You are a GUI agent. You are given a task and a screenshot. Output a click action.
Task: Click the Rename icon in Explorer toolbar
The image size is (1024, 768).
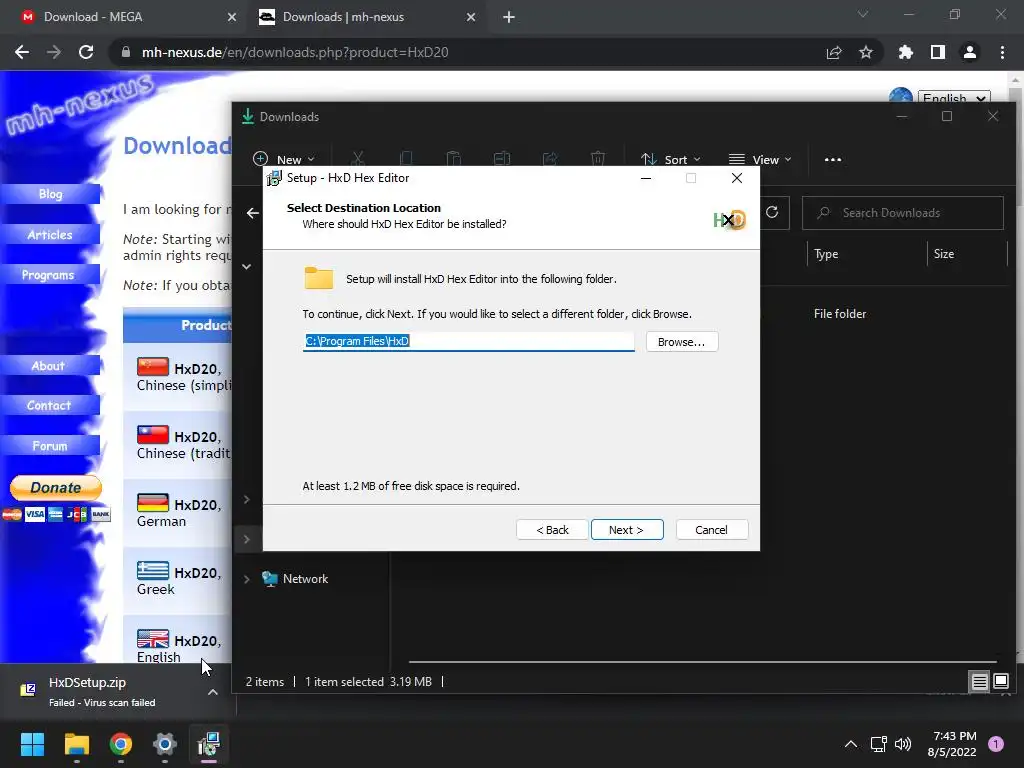502,159
